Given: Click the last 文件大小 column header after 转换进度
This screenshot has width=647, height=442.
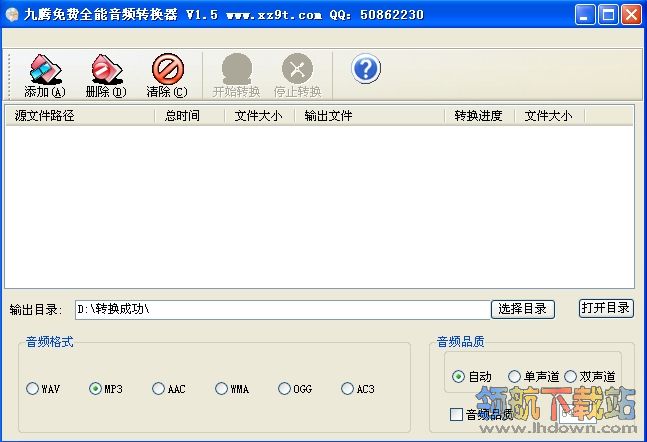Looking at the screenshot, I should pos(550,116).
